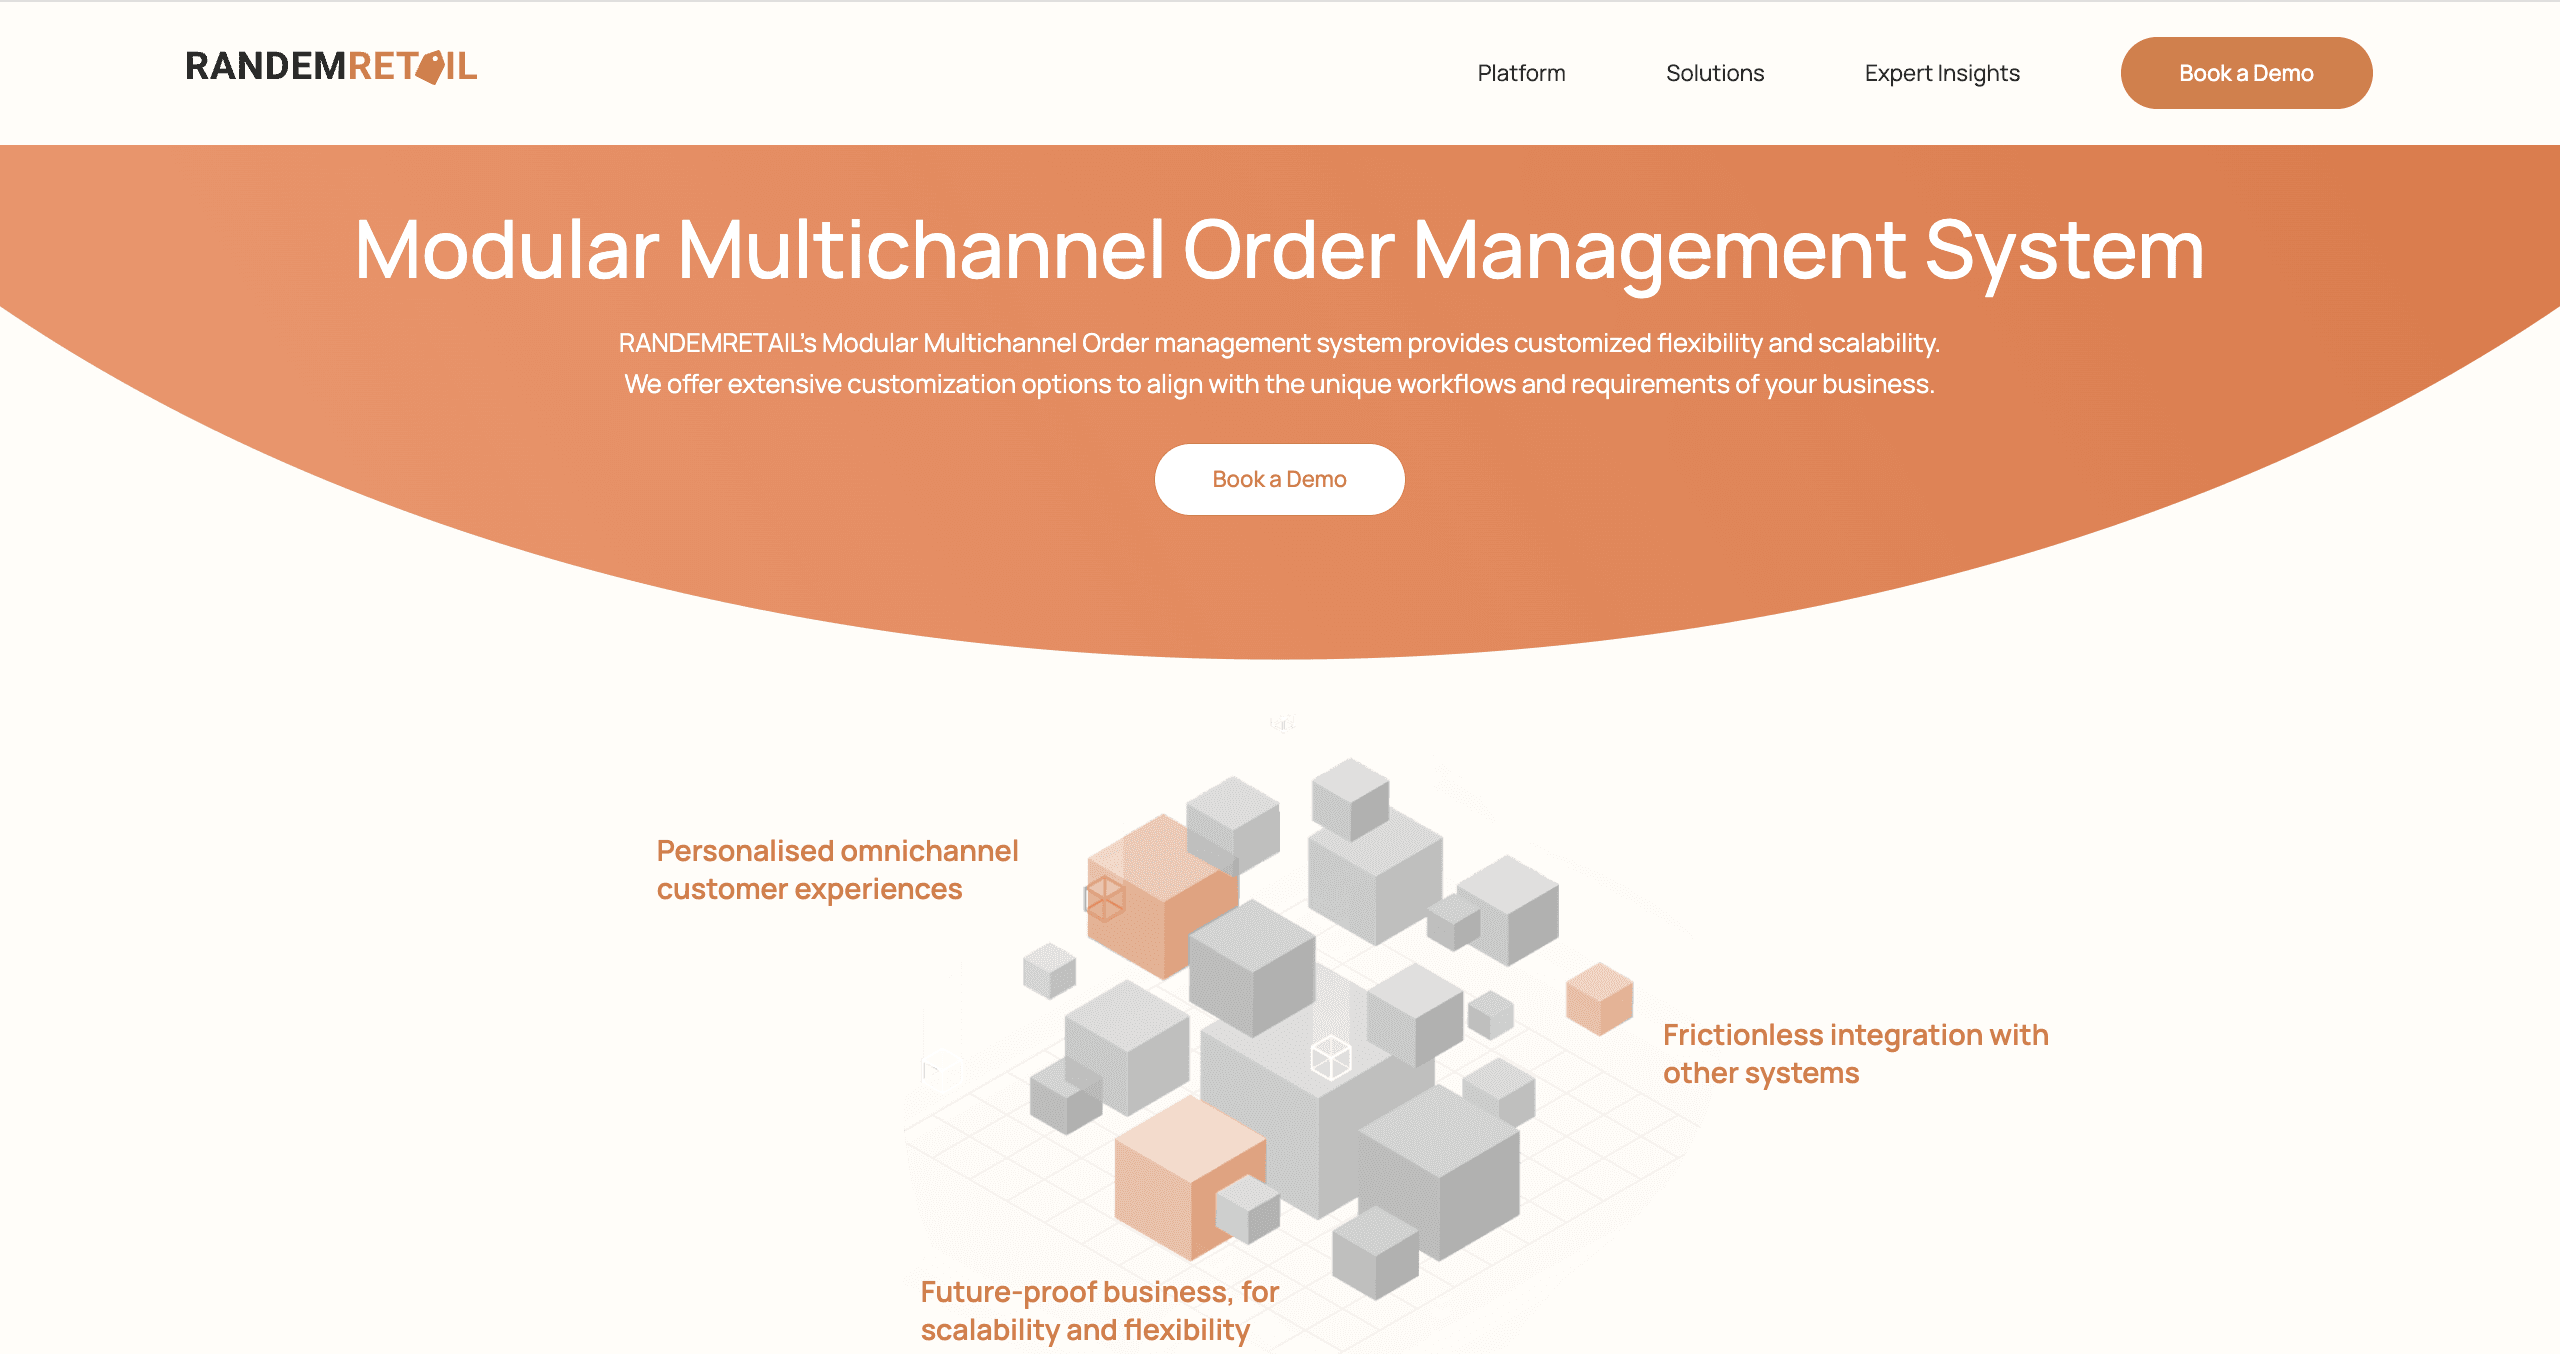The height and width of the screenshot is (1354, 2560).
Task: Click the topmost grey cube in illustration
Action: click(1350, 797)
